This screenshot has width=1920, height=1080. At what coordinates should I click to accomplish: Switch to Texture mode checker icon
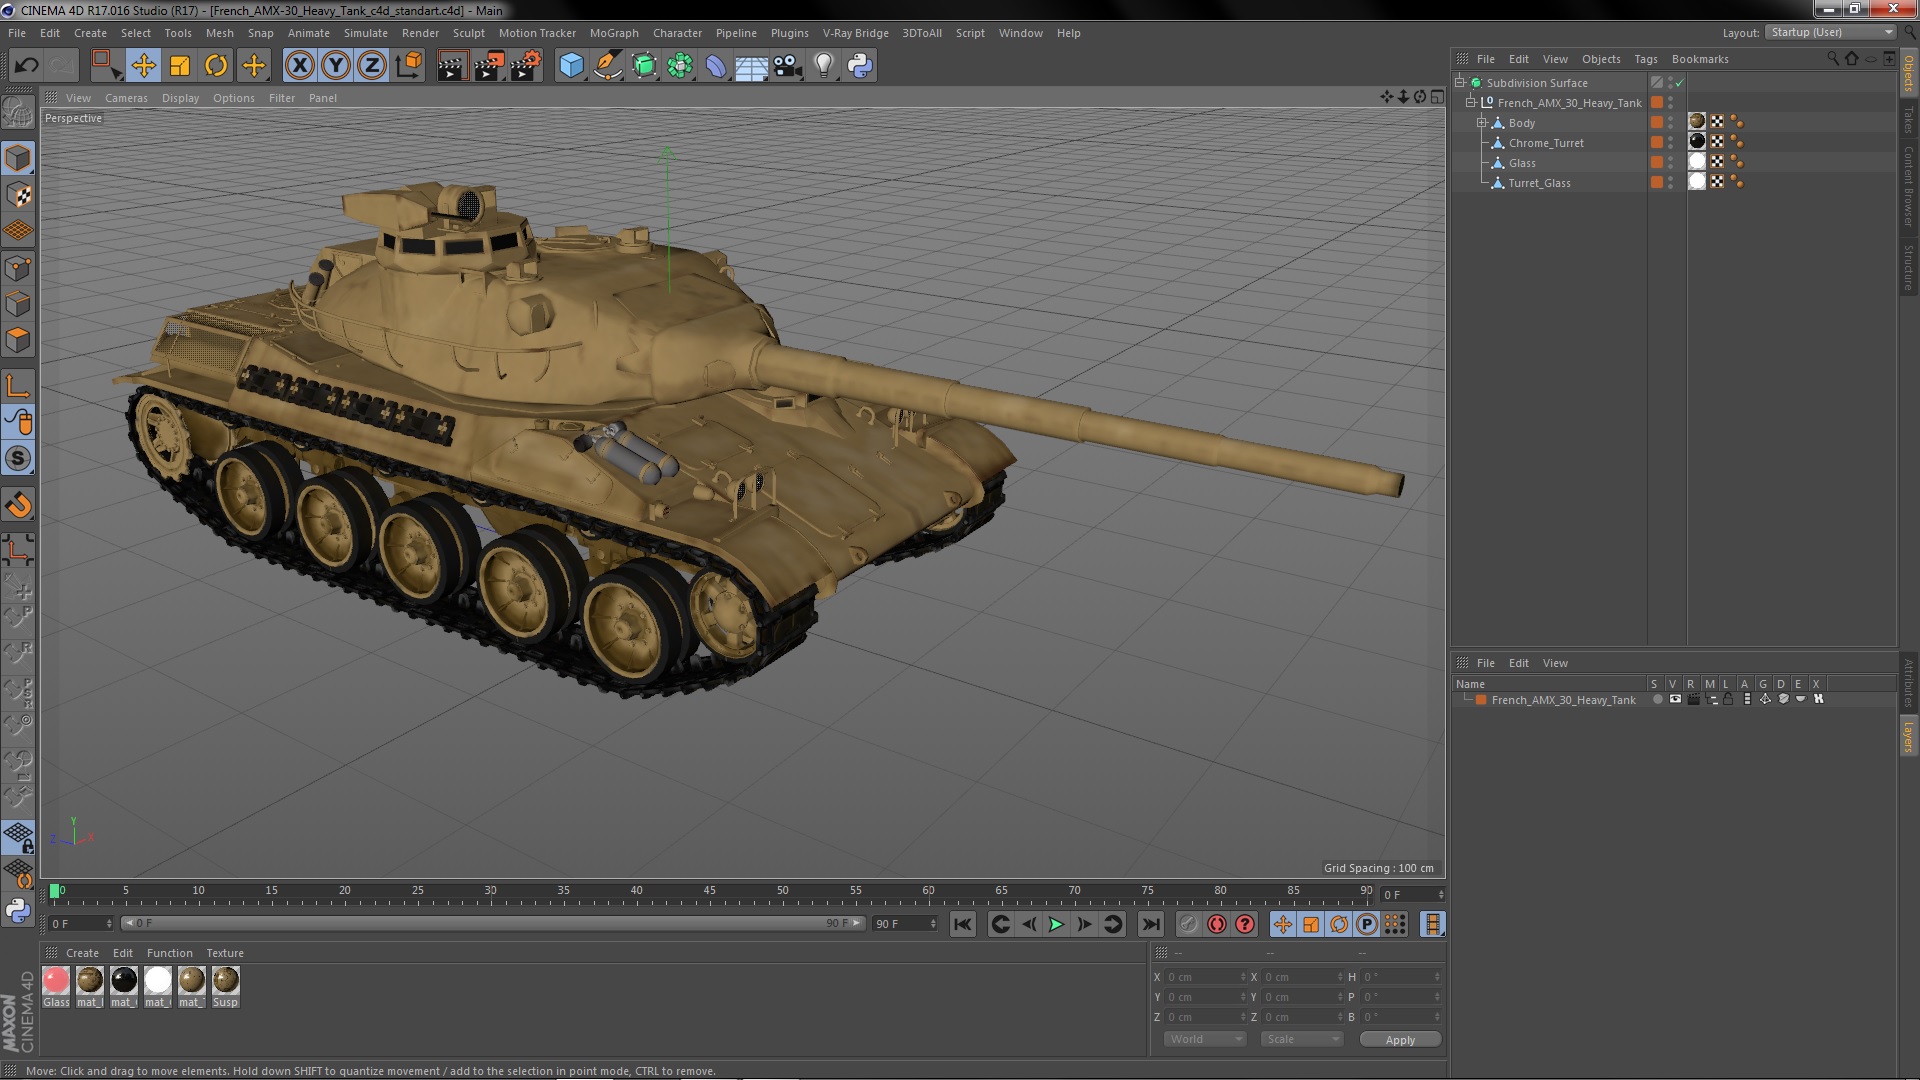[x=18, y=194]
